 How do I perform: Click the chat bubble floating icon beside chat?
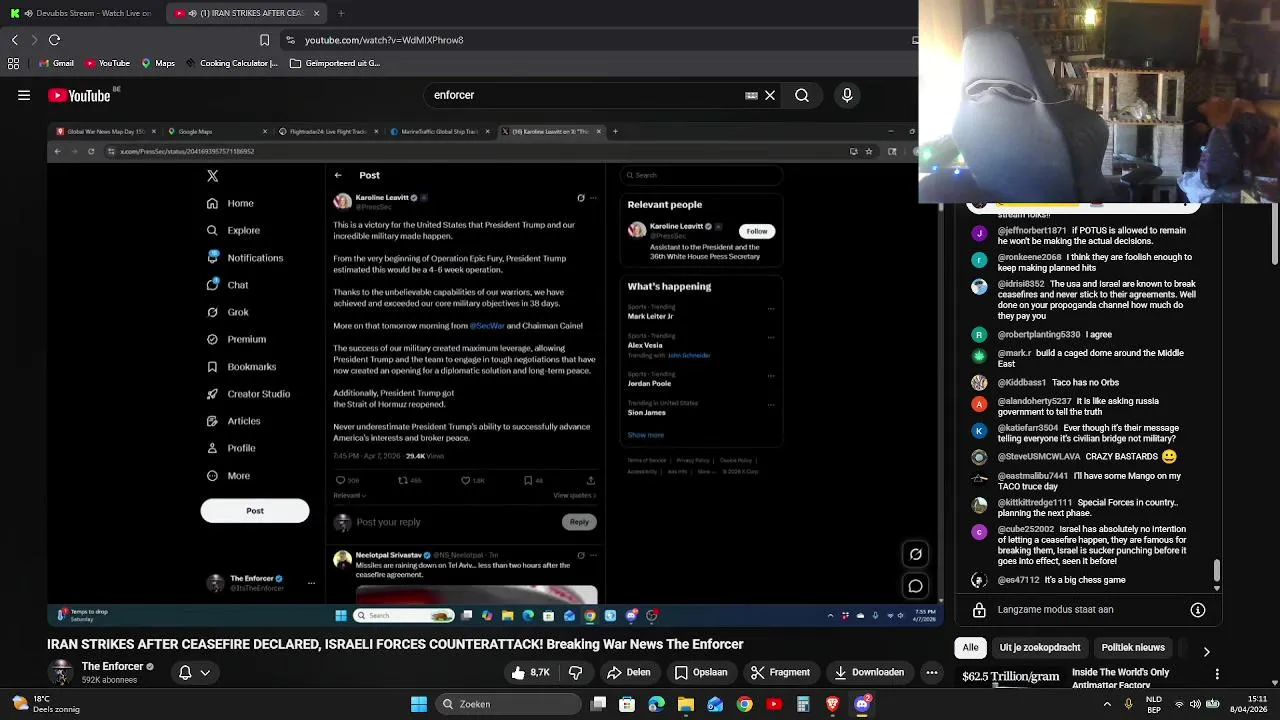916,586
